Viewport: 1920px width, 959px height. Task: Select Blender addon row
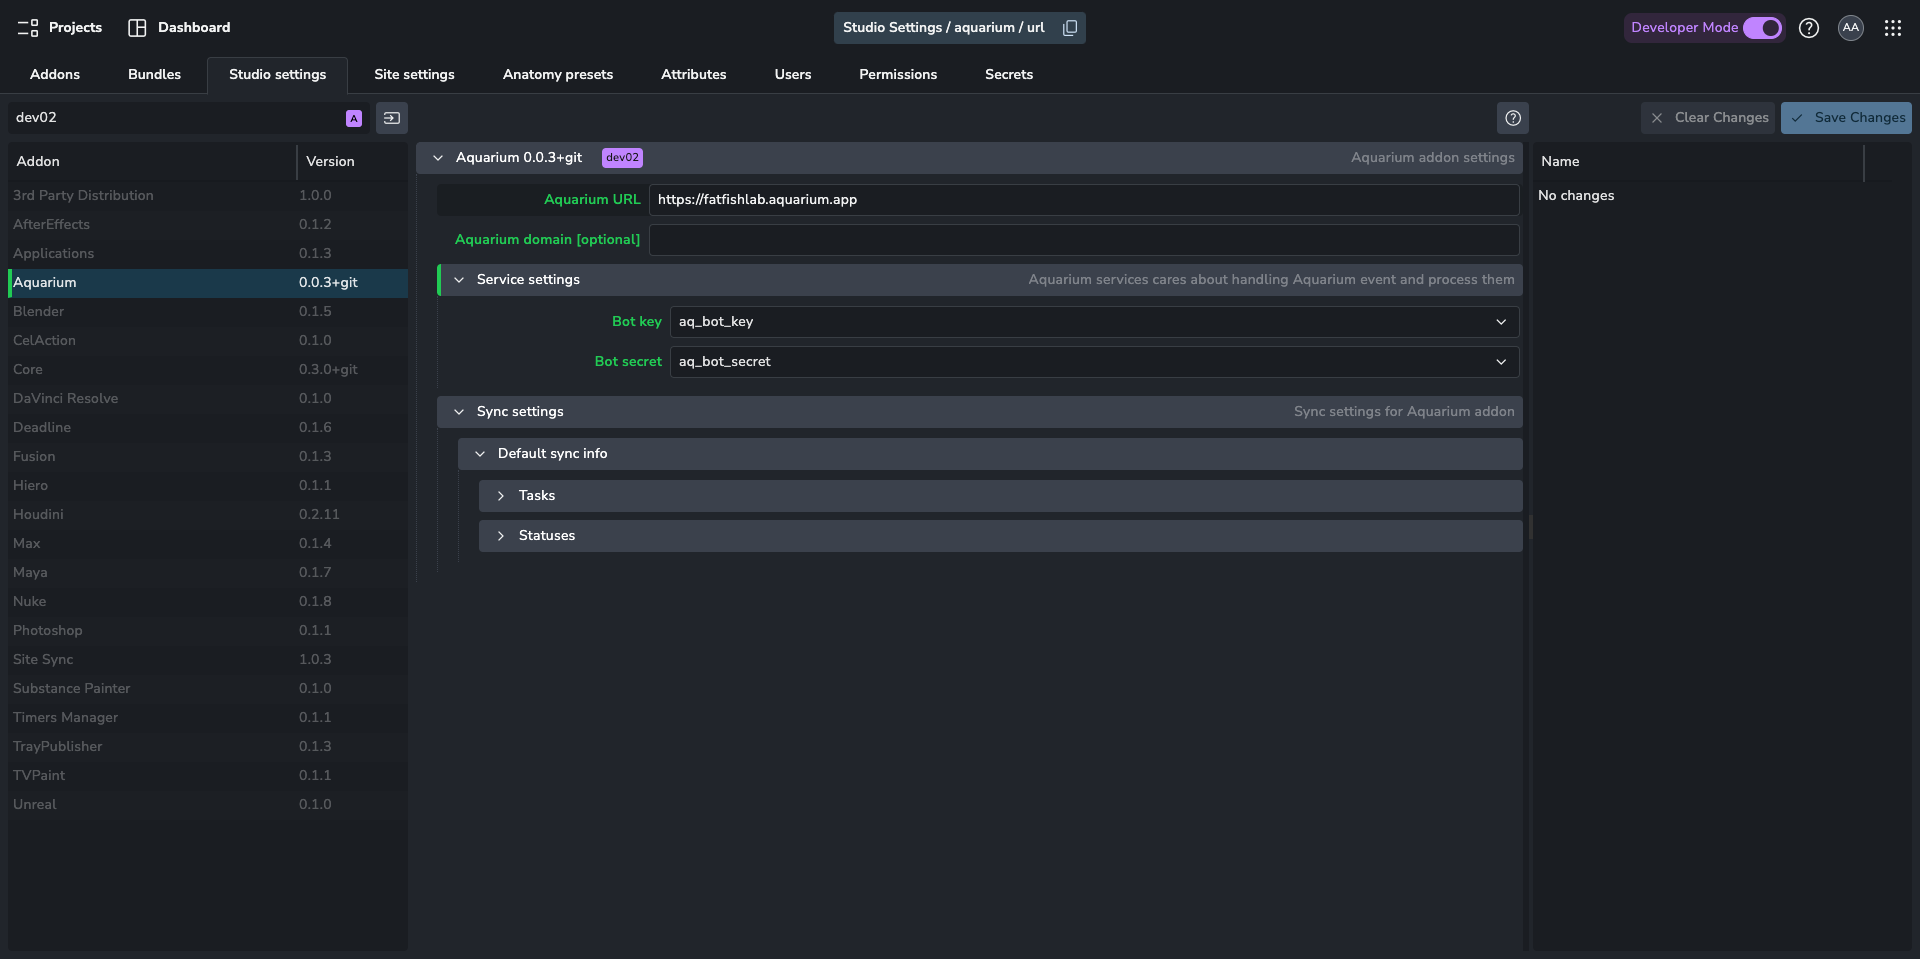pos(208,312)
